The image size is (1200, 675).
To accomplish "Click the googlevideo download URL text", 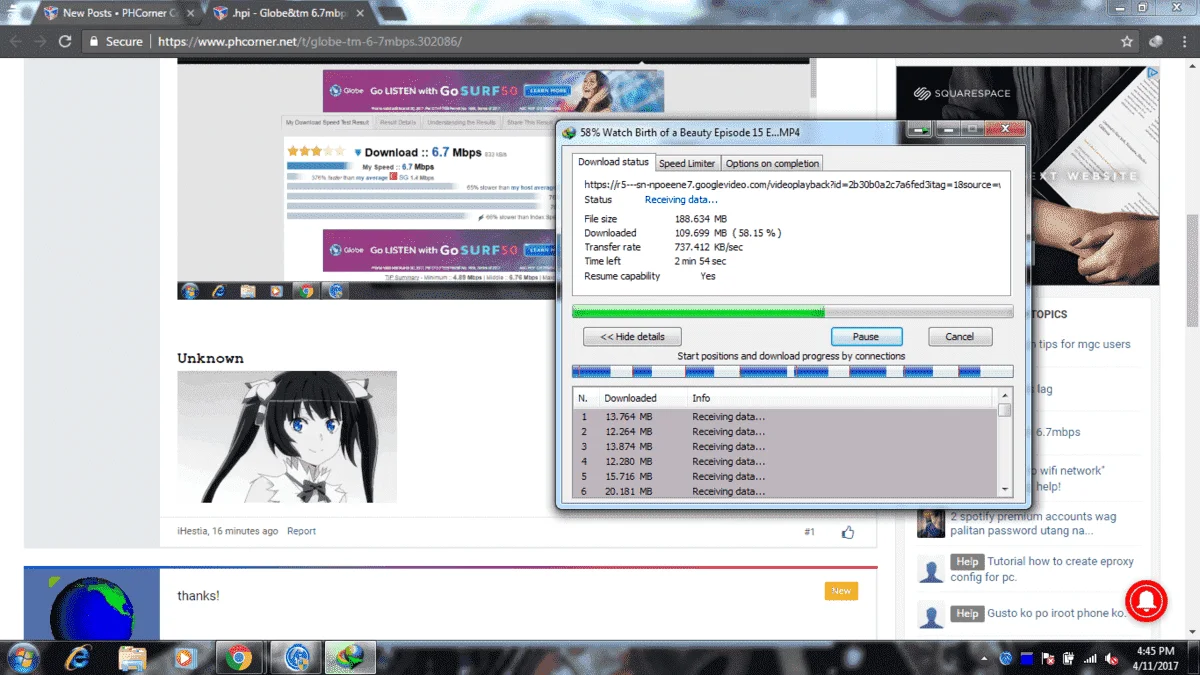I will point(792,184).
